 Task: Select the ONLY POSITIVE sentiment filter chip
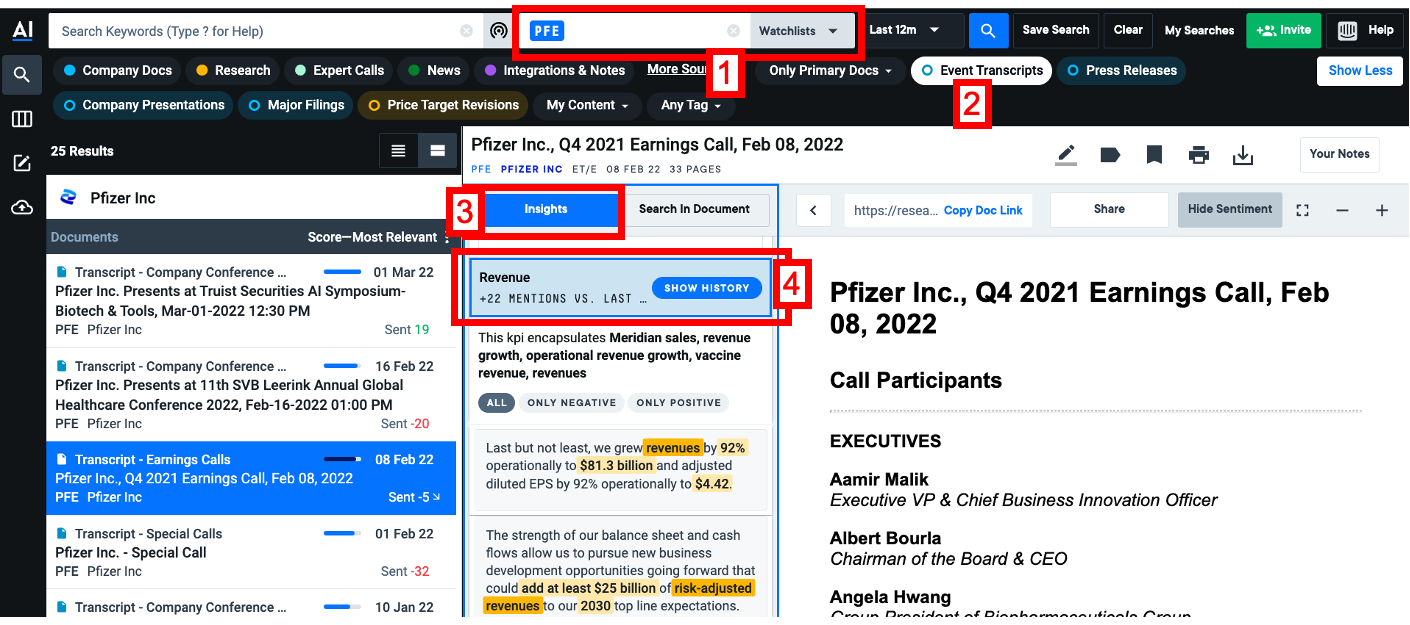click(679, 403)
